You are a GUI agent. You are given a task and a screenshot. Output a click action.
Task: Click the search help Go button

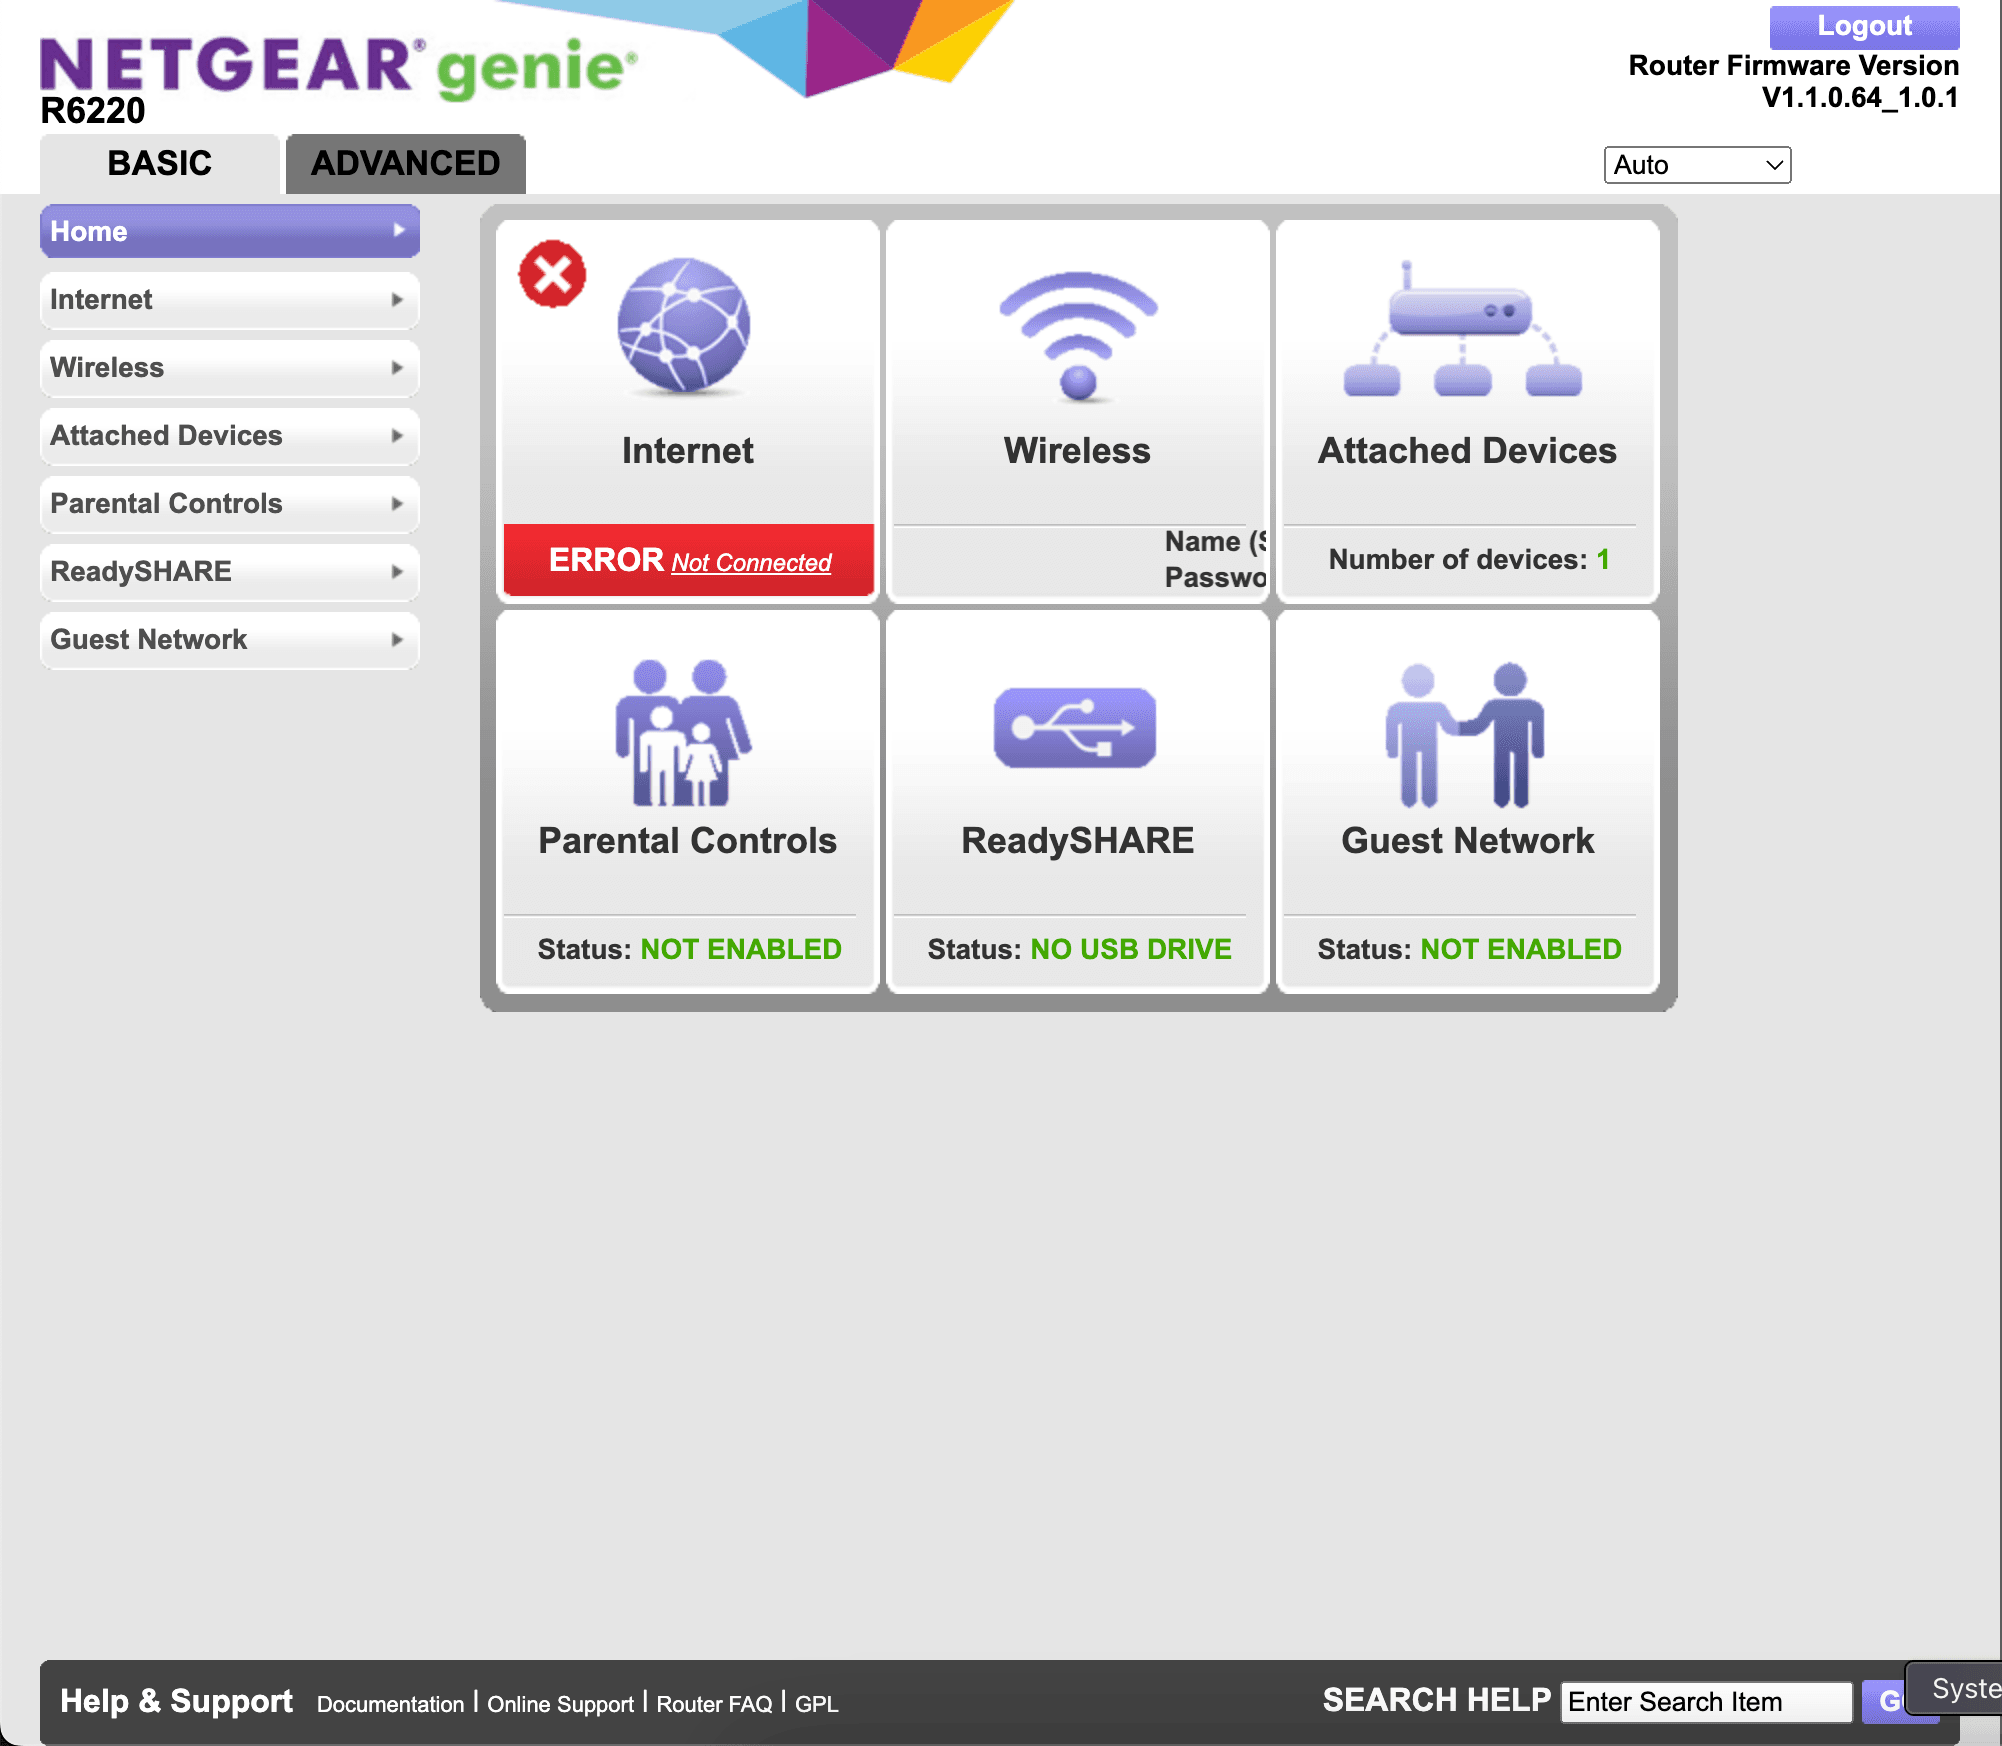tap(1884, 1702)
